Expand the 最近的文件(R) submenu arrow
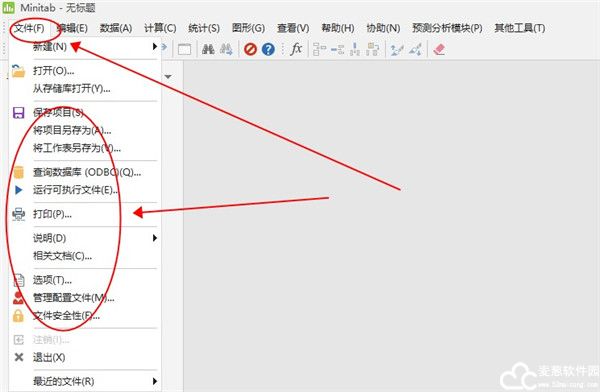600x392 pixels. [155, 381]
